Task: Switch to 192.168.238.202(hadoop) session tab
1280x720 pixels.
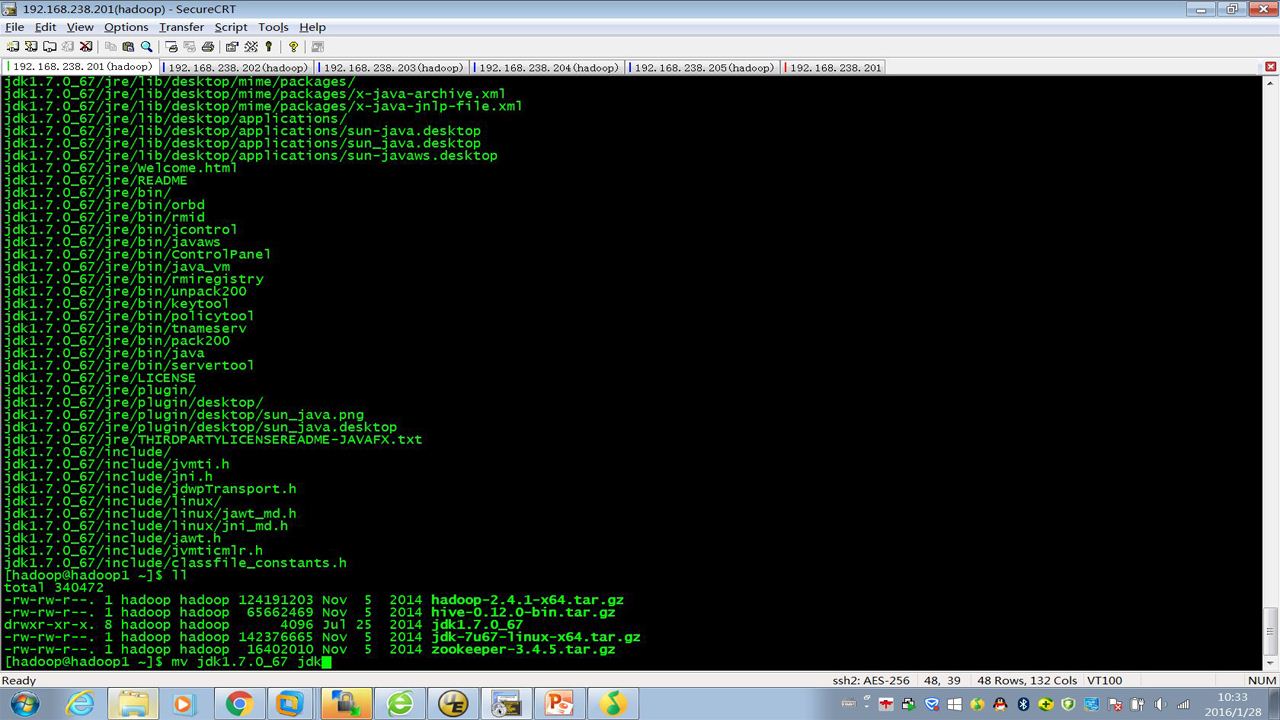Action: point(236,67)
